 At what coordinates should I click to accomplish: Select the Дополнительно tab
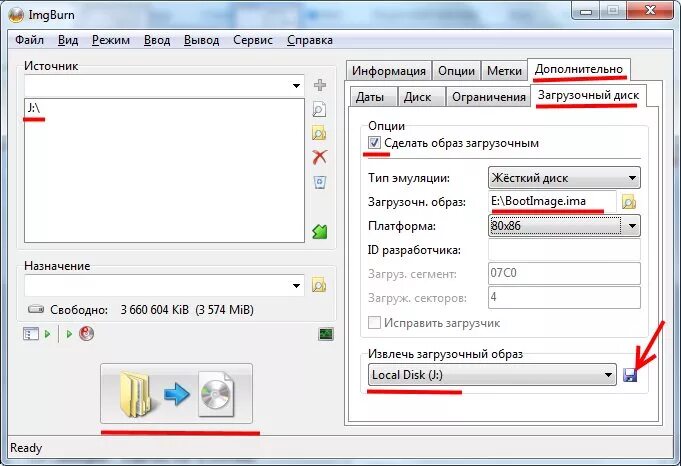tap(579, 69)
